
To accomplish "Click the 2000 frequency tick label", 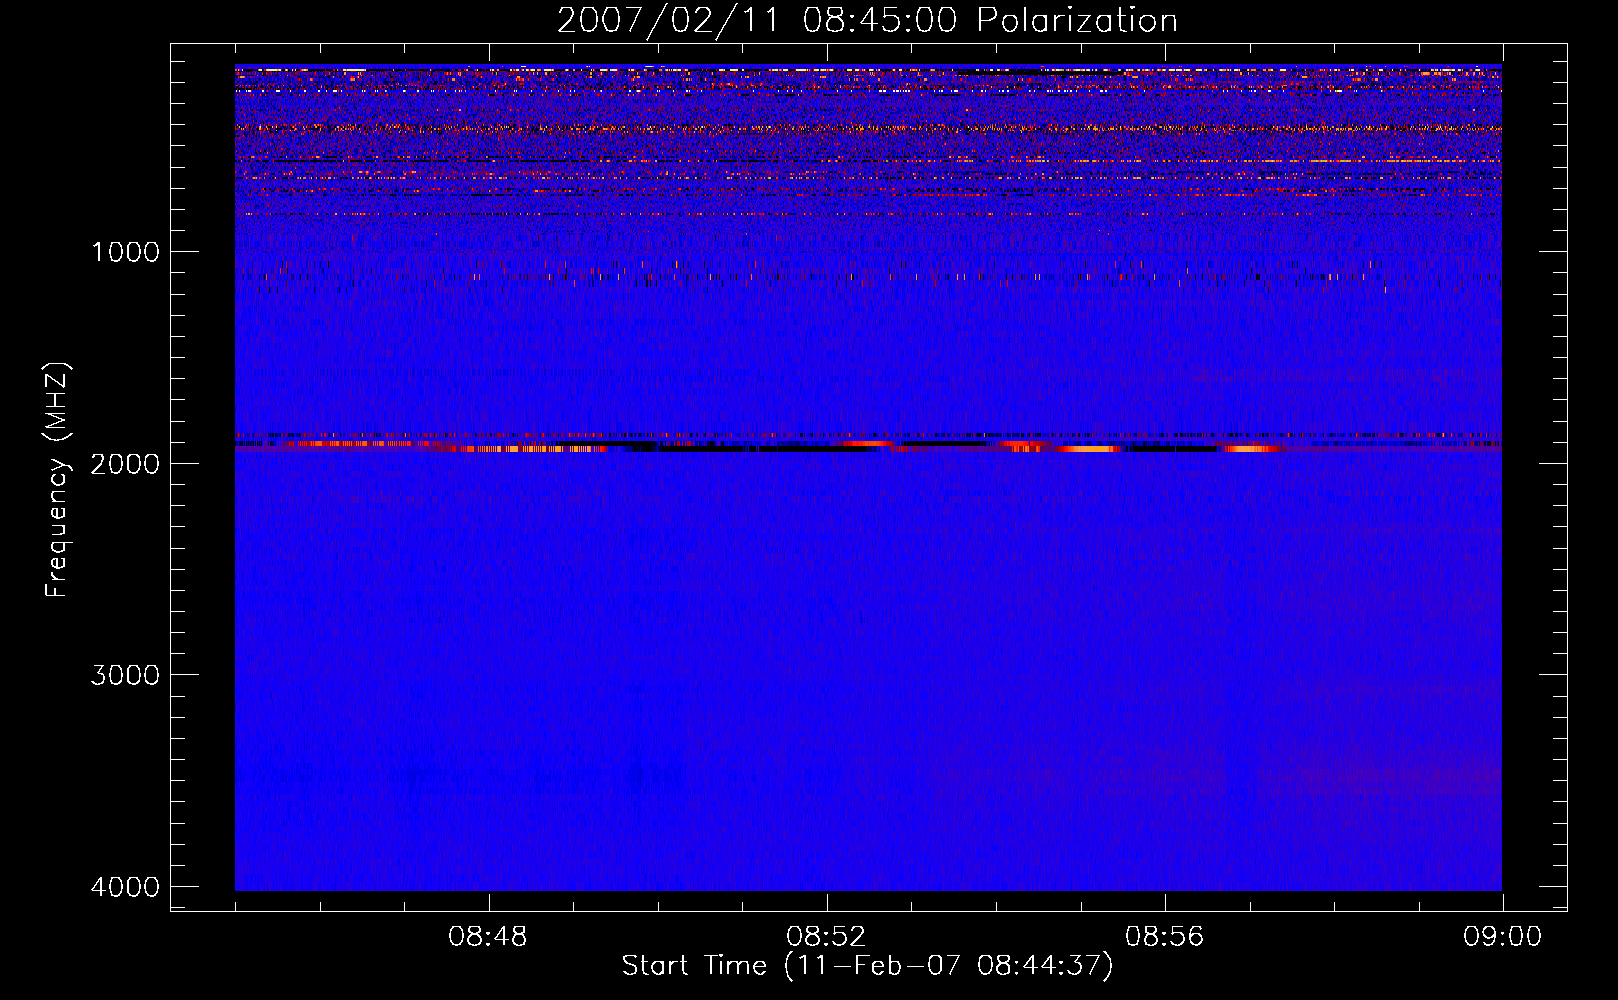I will (125, 464).
